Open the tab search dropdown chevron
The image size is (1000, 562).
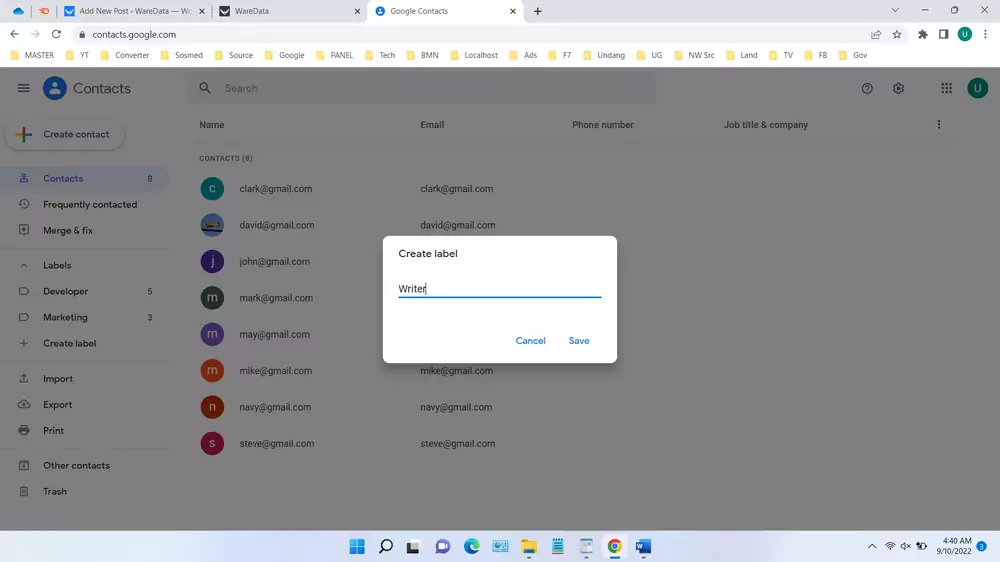tap(894, 11)
